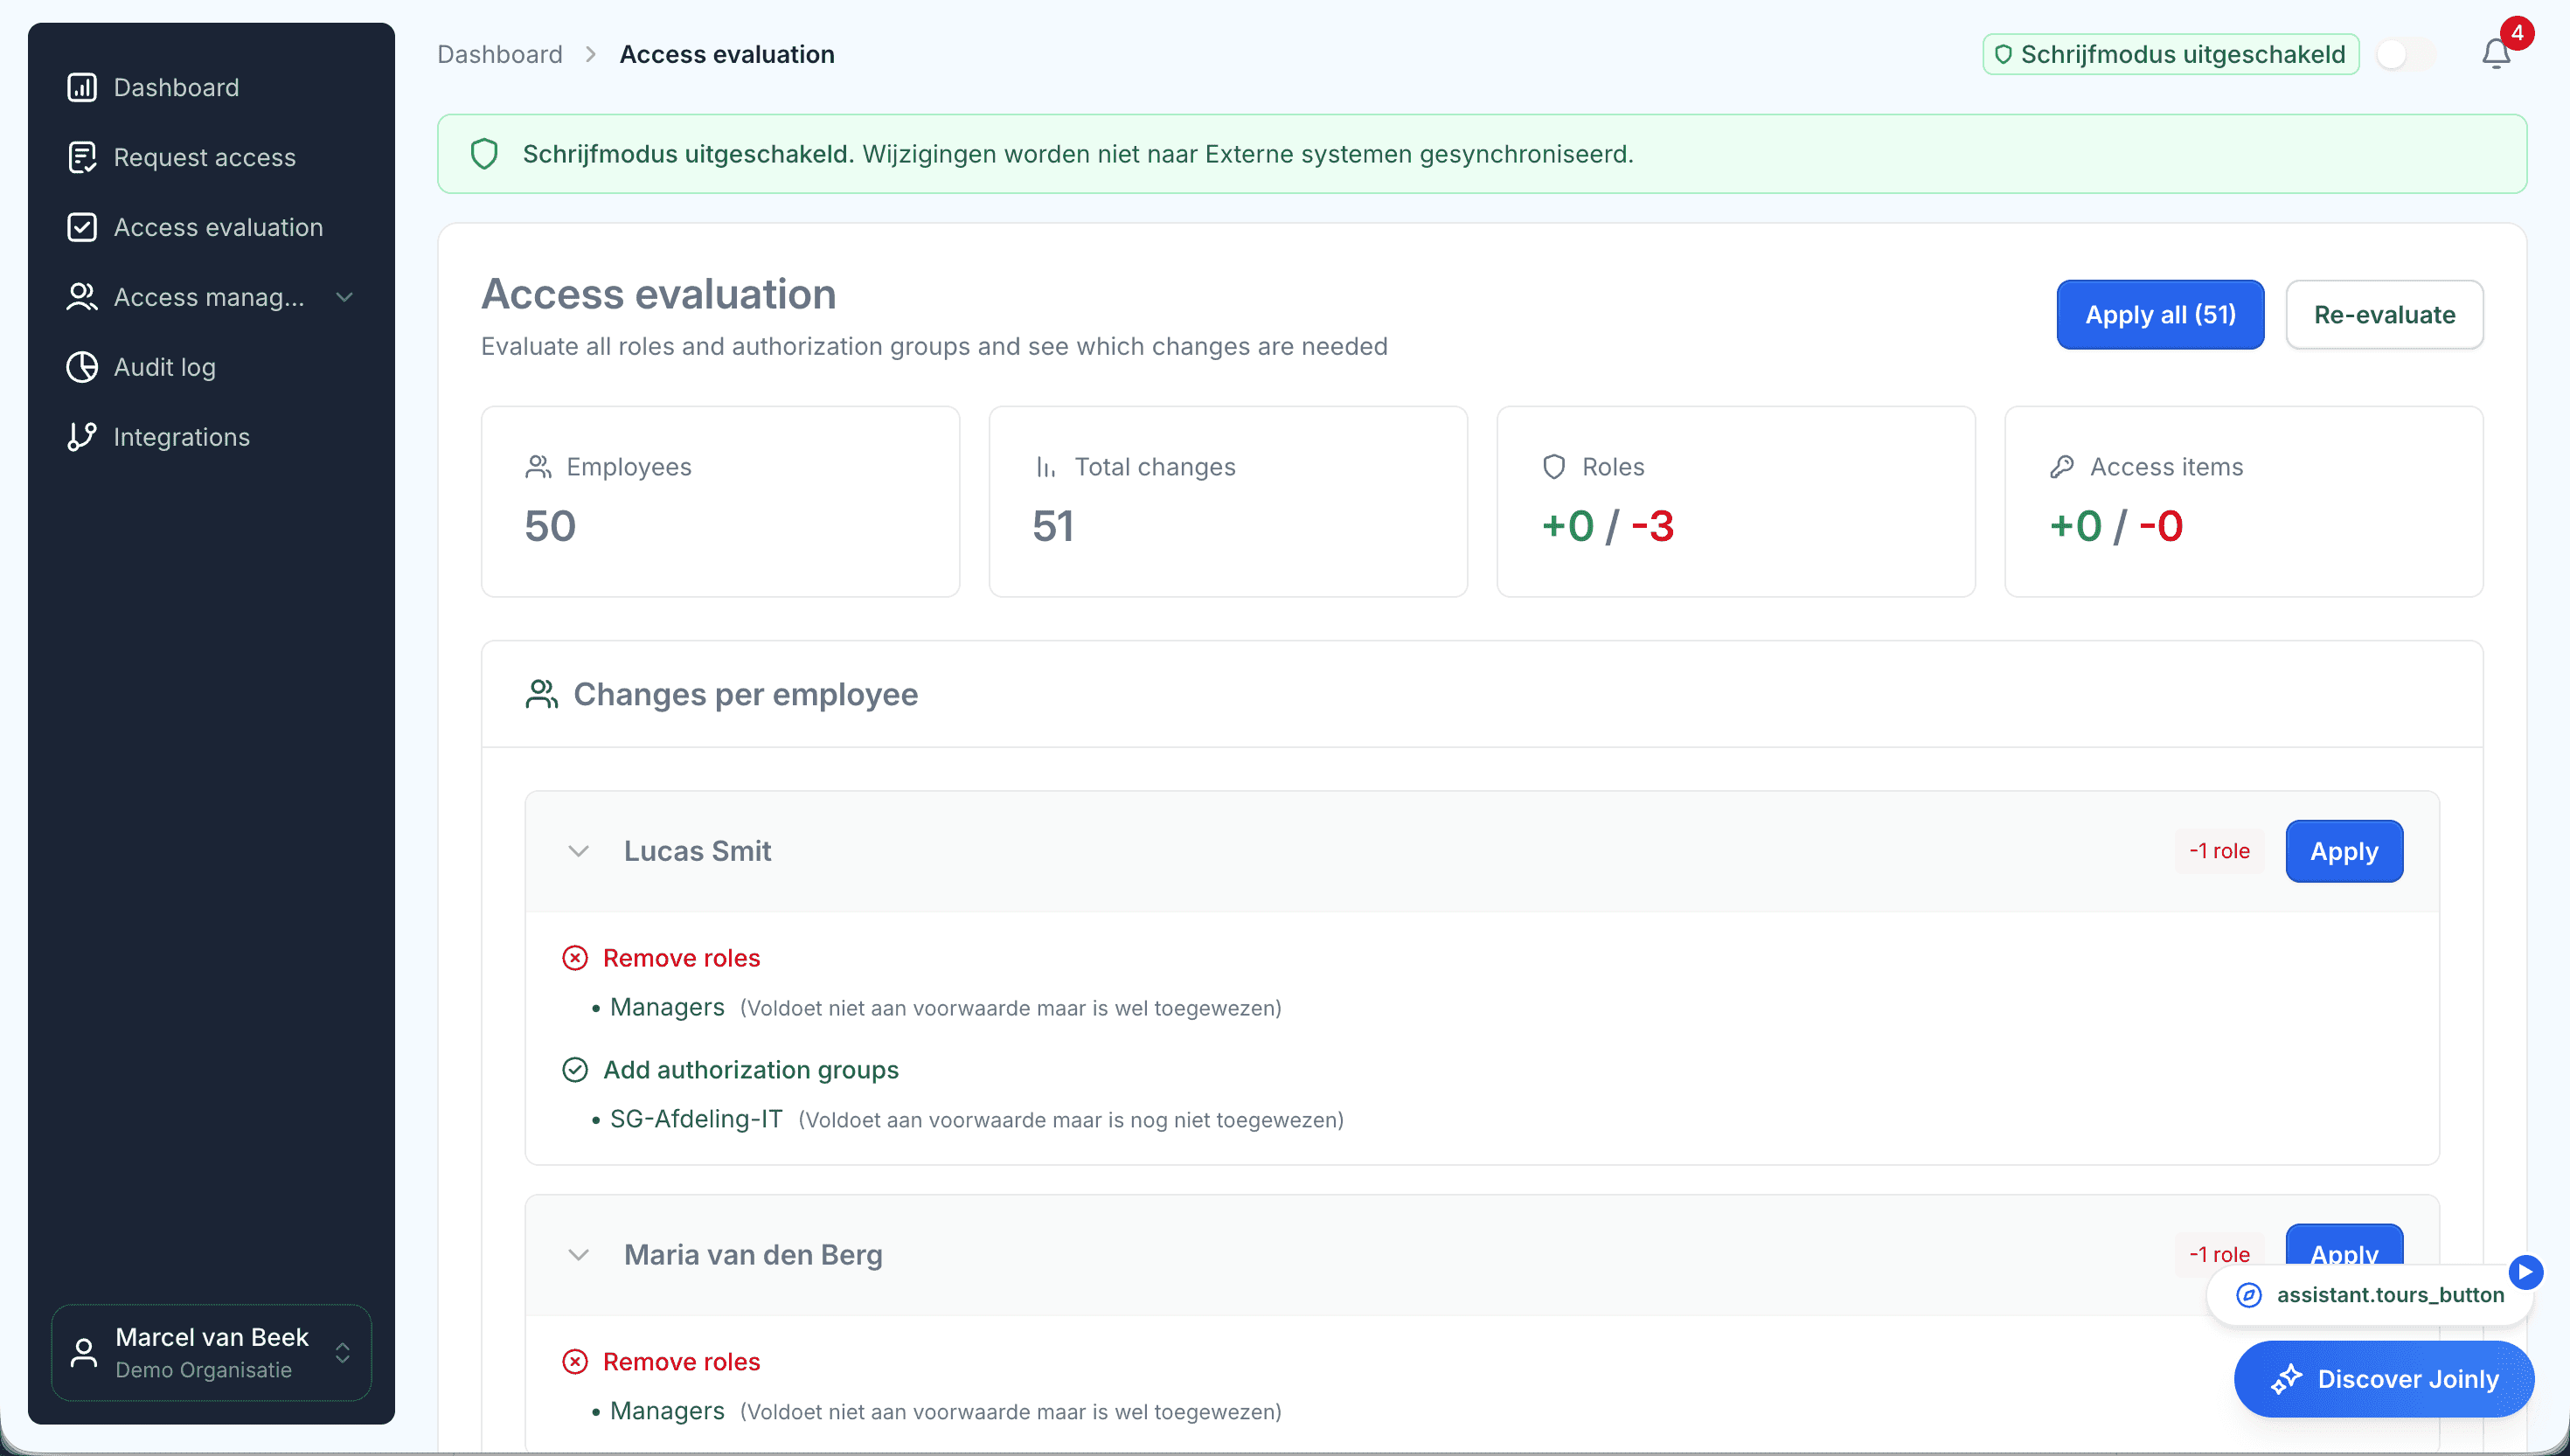Click the shield icon in the Schrijfmodus badge
2570x1456 pixels.
click(x=2003, y=55)
